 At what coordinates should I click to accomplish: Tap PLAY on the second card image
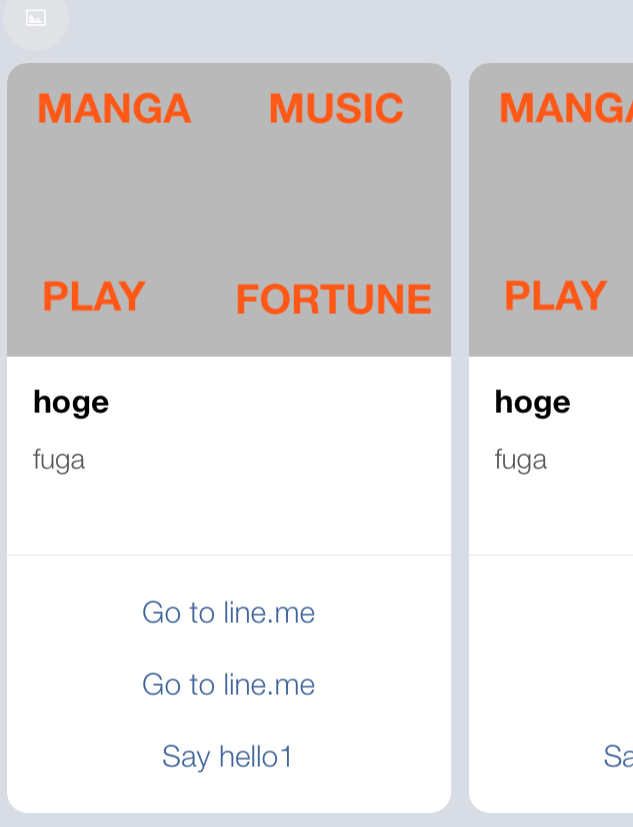555,296
